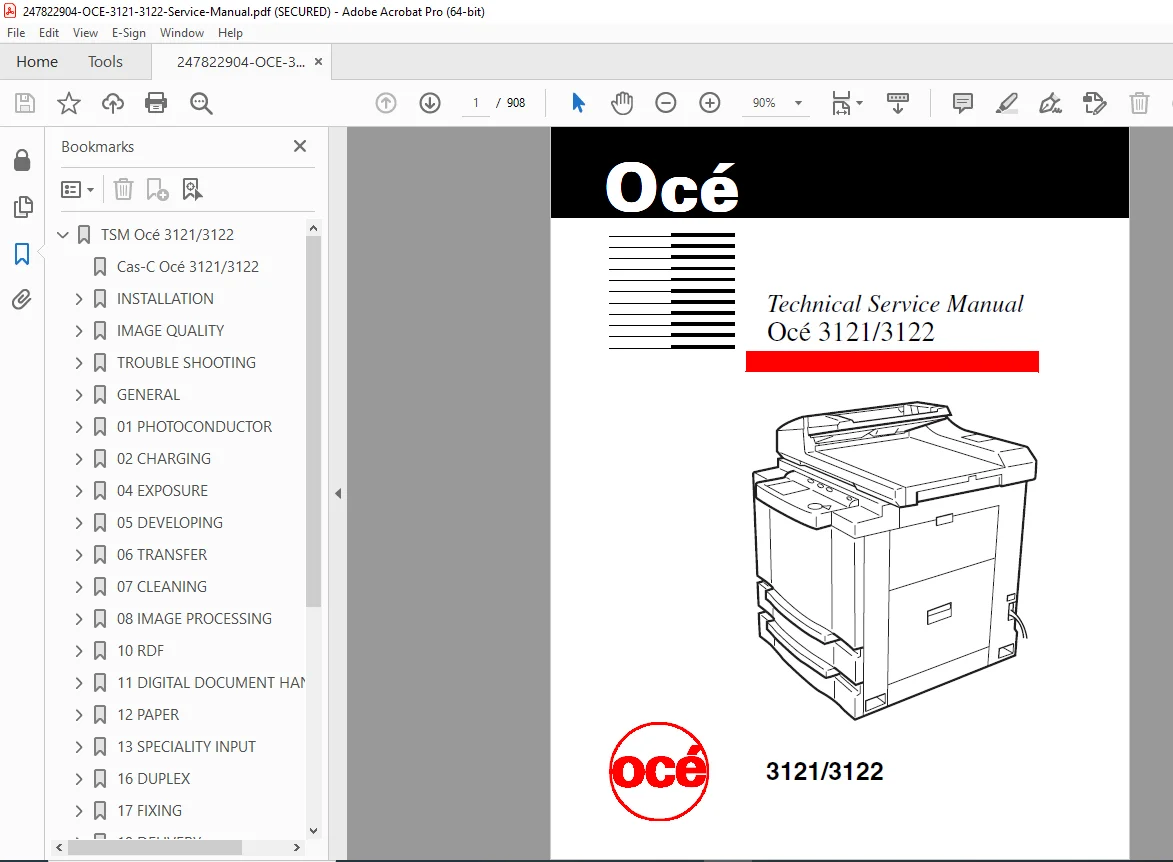Viewport: 1173px width, 862px height.
Task: Jump to the 17 FIXING bookmark
Action: tap(149, 811)
